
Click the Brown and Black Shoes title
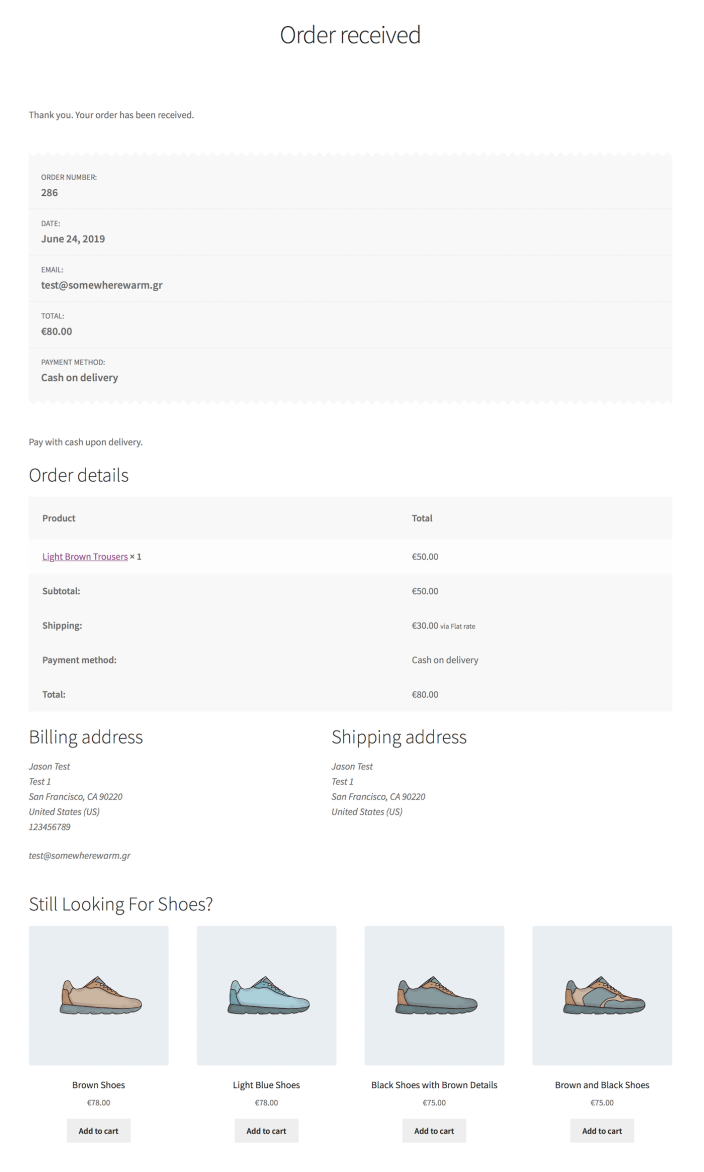(x=602, y=1085)
